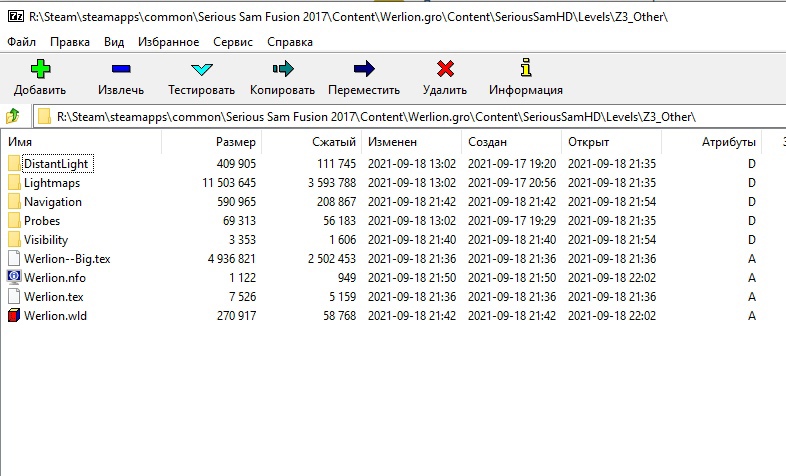Select the file Werlion.nfo
This screenshot has height=476, width=786.
click(55, 278)
